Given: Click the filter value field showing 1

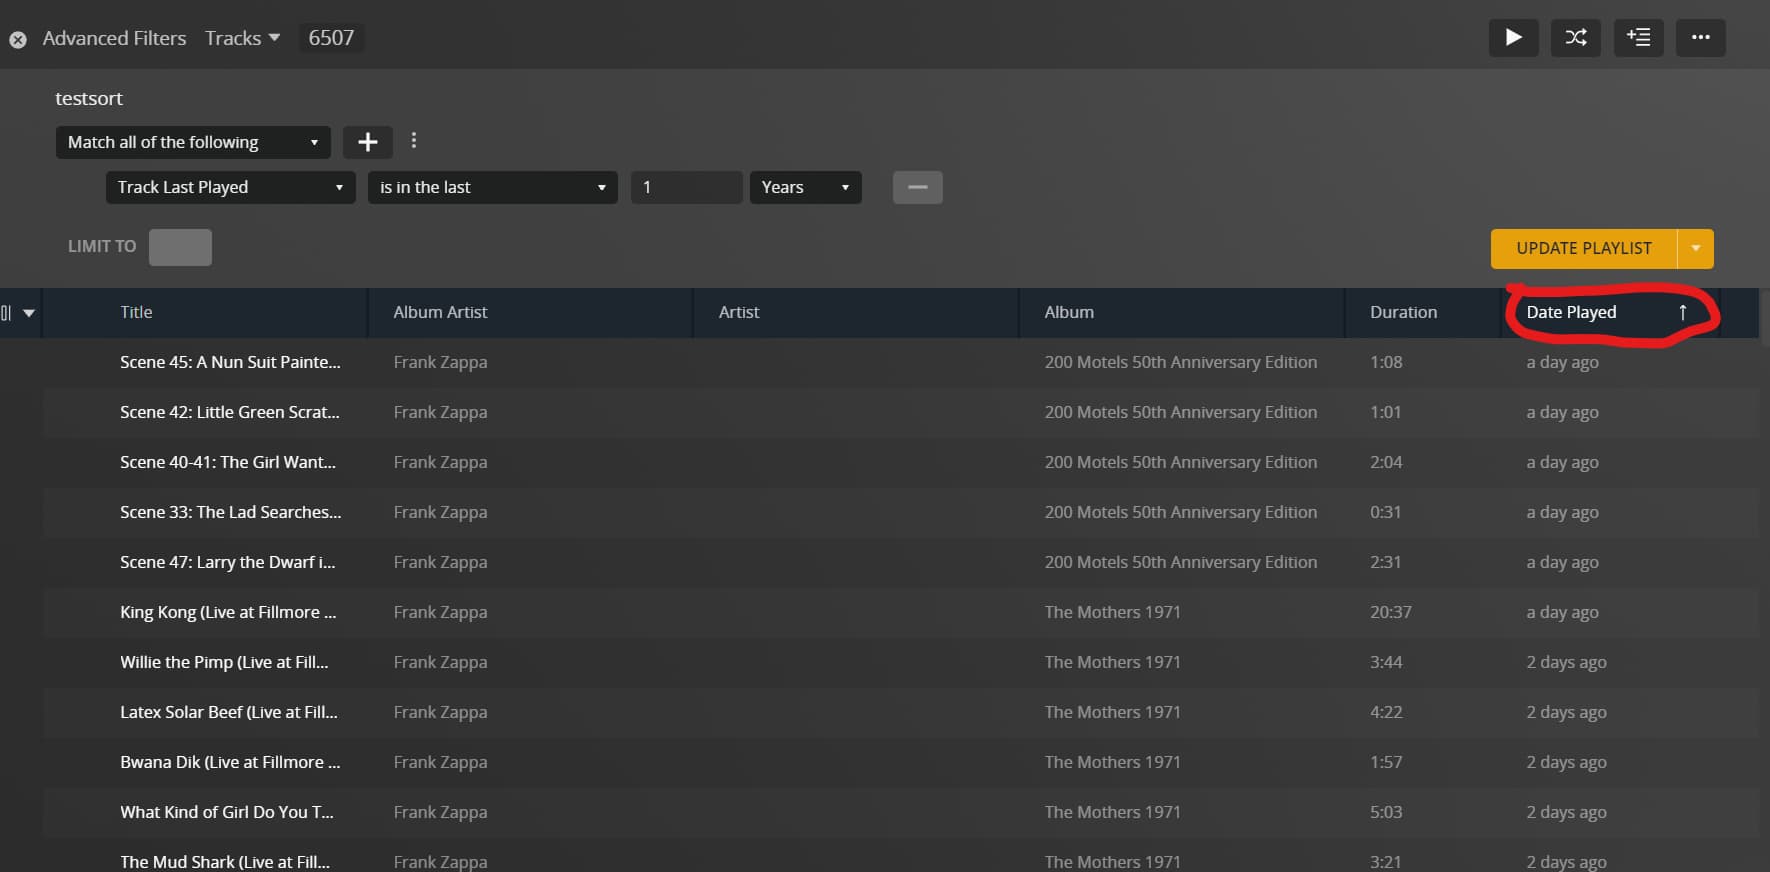Looking at the screenshot, I should [x=686, y=187].
